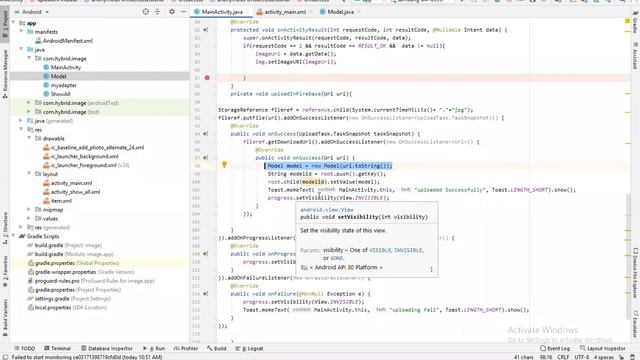Image resolution: width=640 pixels, height=360 pixels.
Task: Open the Build tool window
Action: (x=216, y=349)
